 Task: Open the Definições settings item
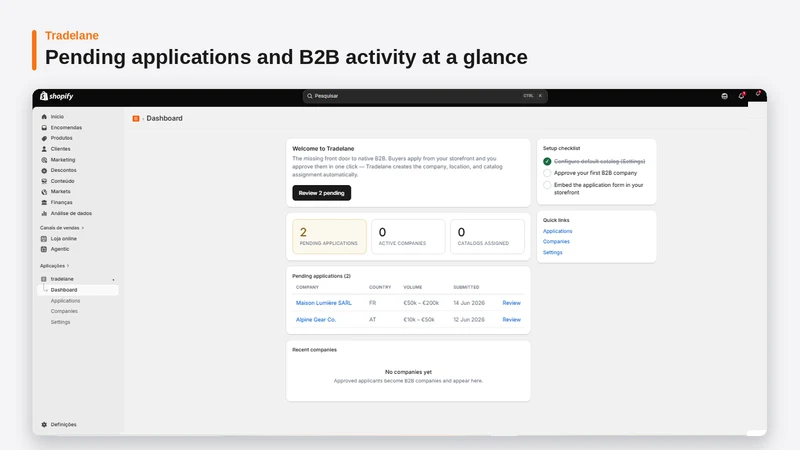(x=63, y=424)
